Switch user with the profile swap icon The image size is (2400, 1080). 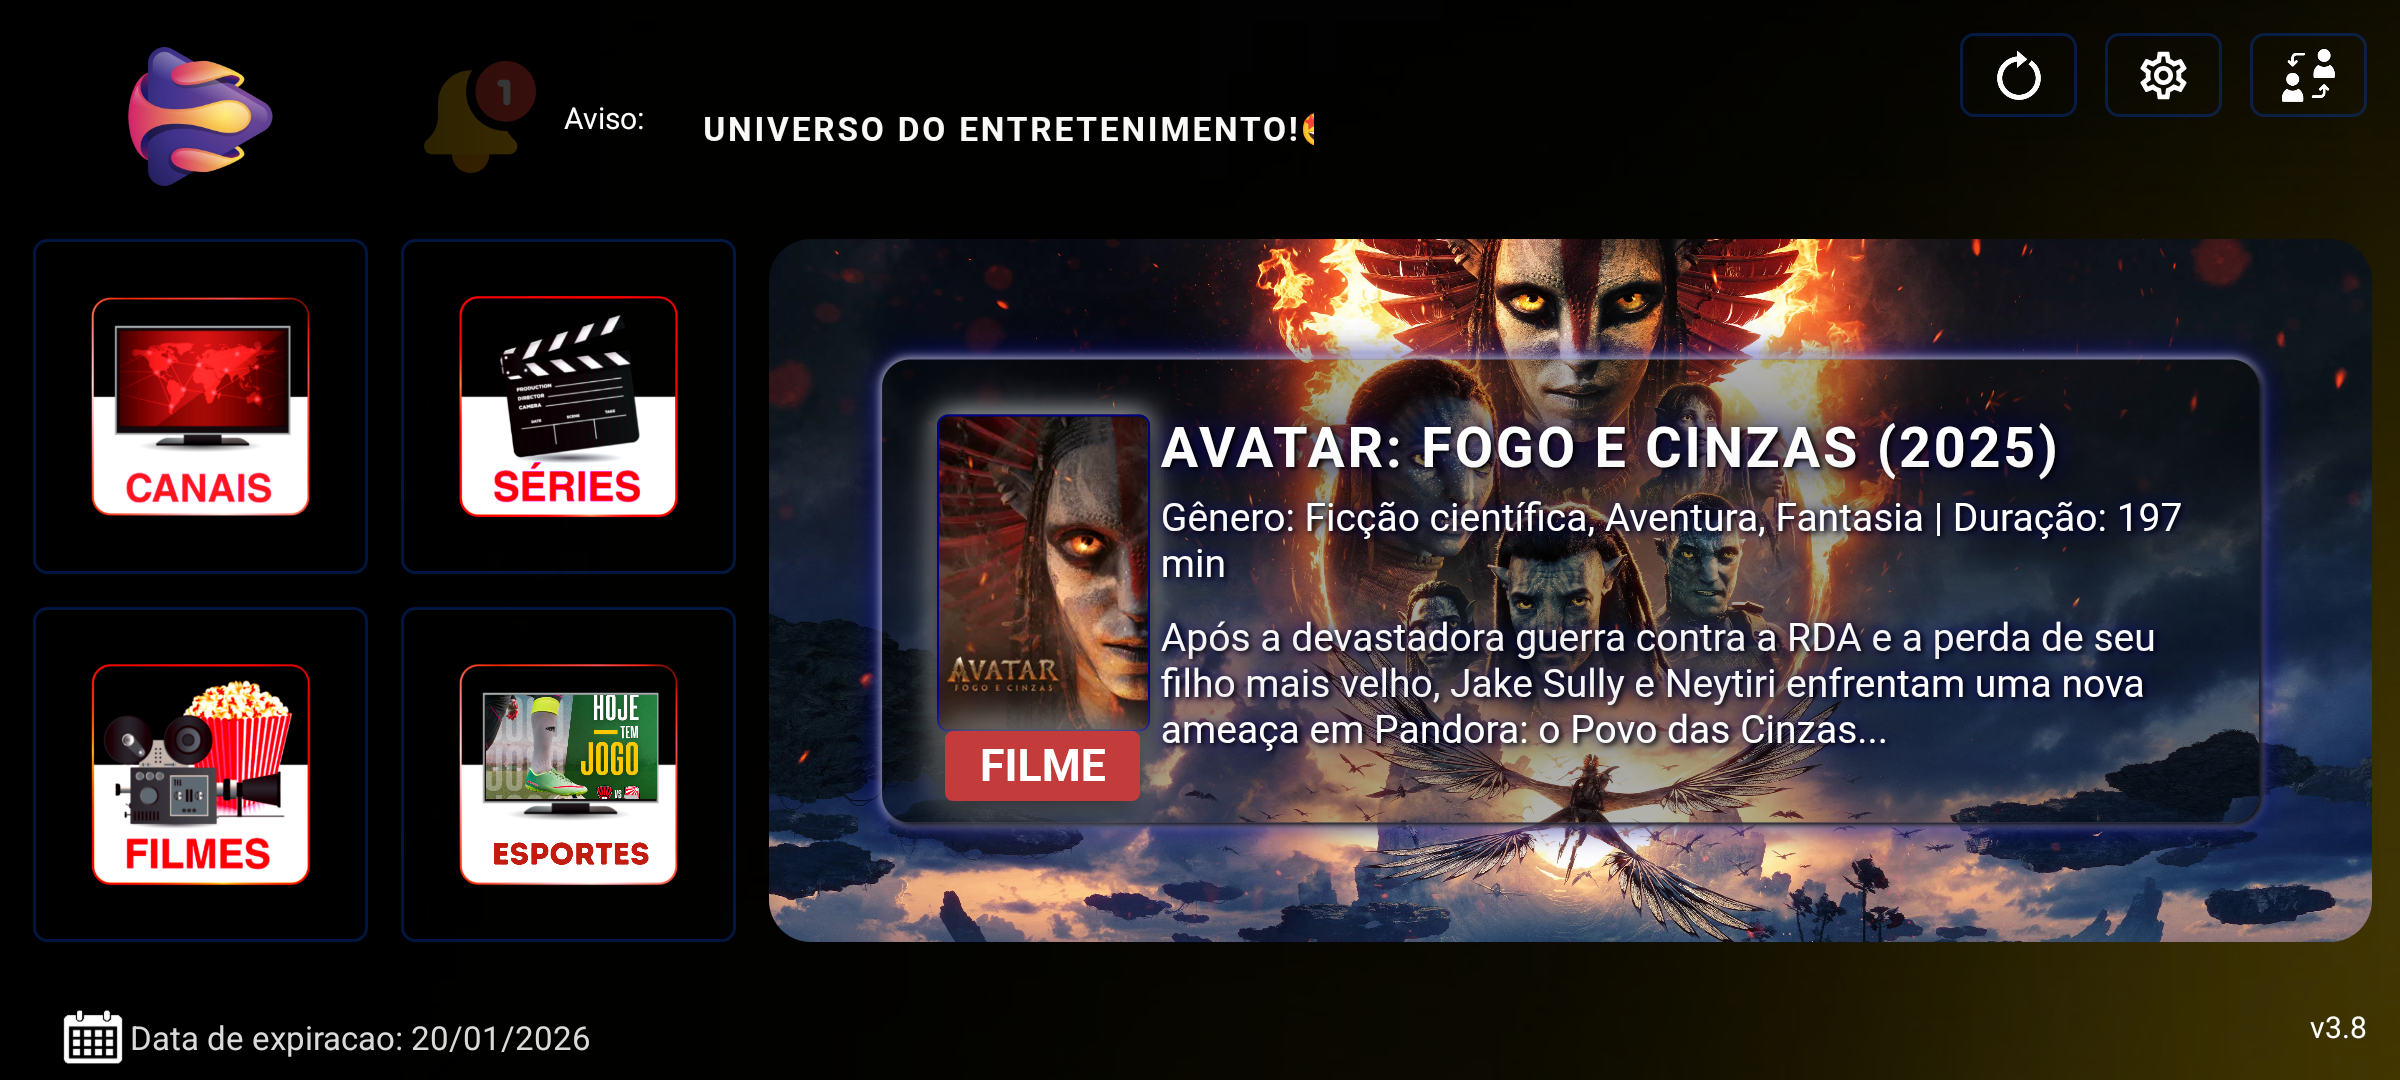[2308, 76]
